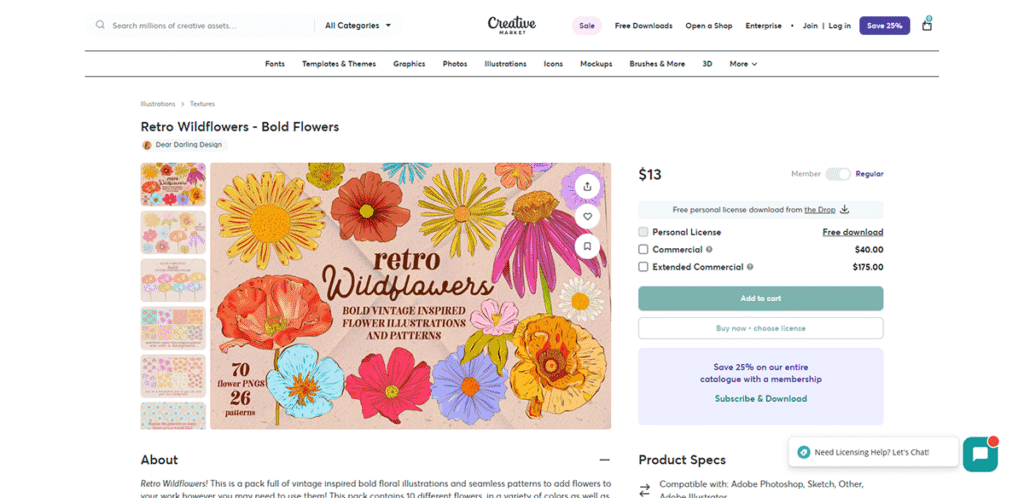Open the Illustrations category
The height and width of the screenshot is (498, 1024).
(505, 64)
